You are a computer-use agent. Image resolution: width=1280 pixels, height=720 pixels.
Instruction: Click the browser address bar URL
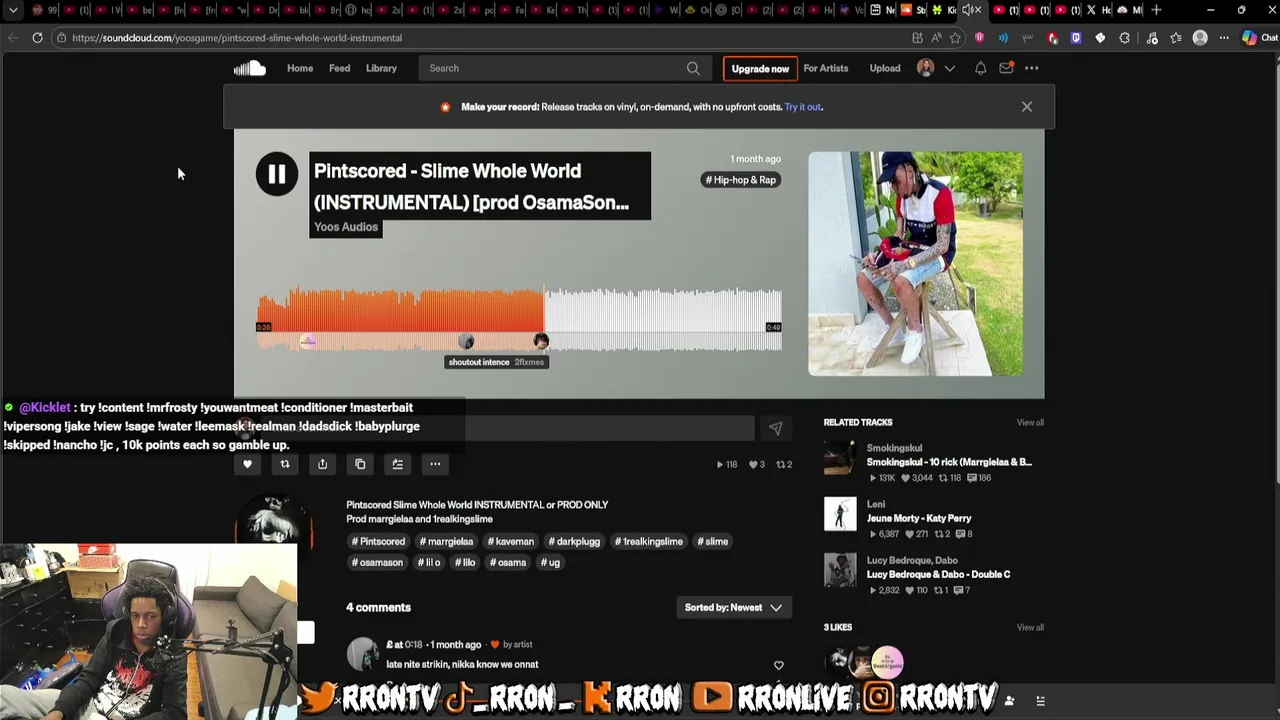(x=237, y=38)
